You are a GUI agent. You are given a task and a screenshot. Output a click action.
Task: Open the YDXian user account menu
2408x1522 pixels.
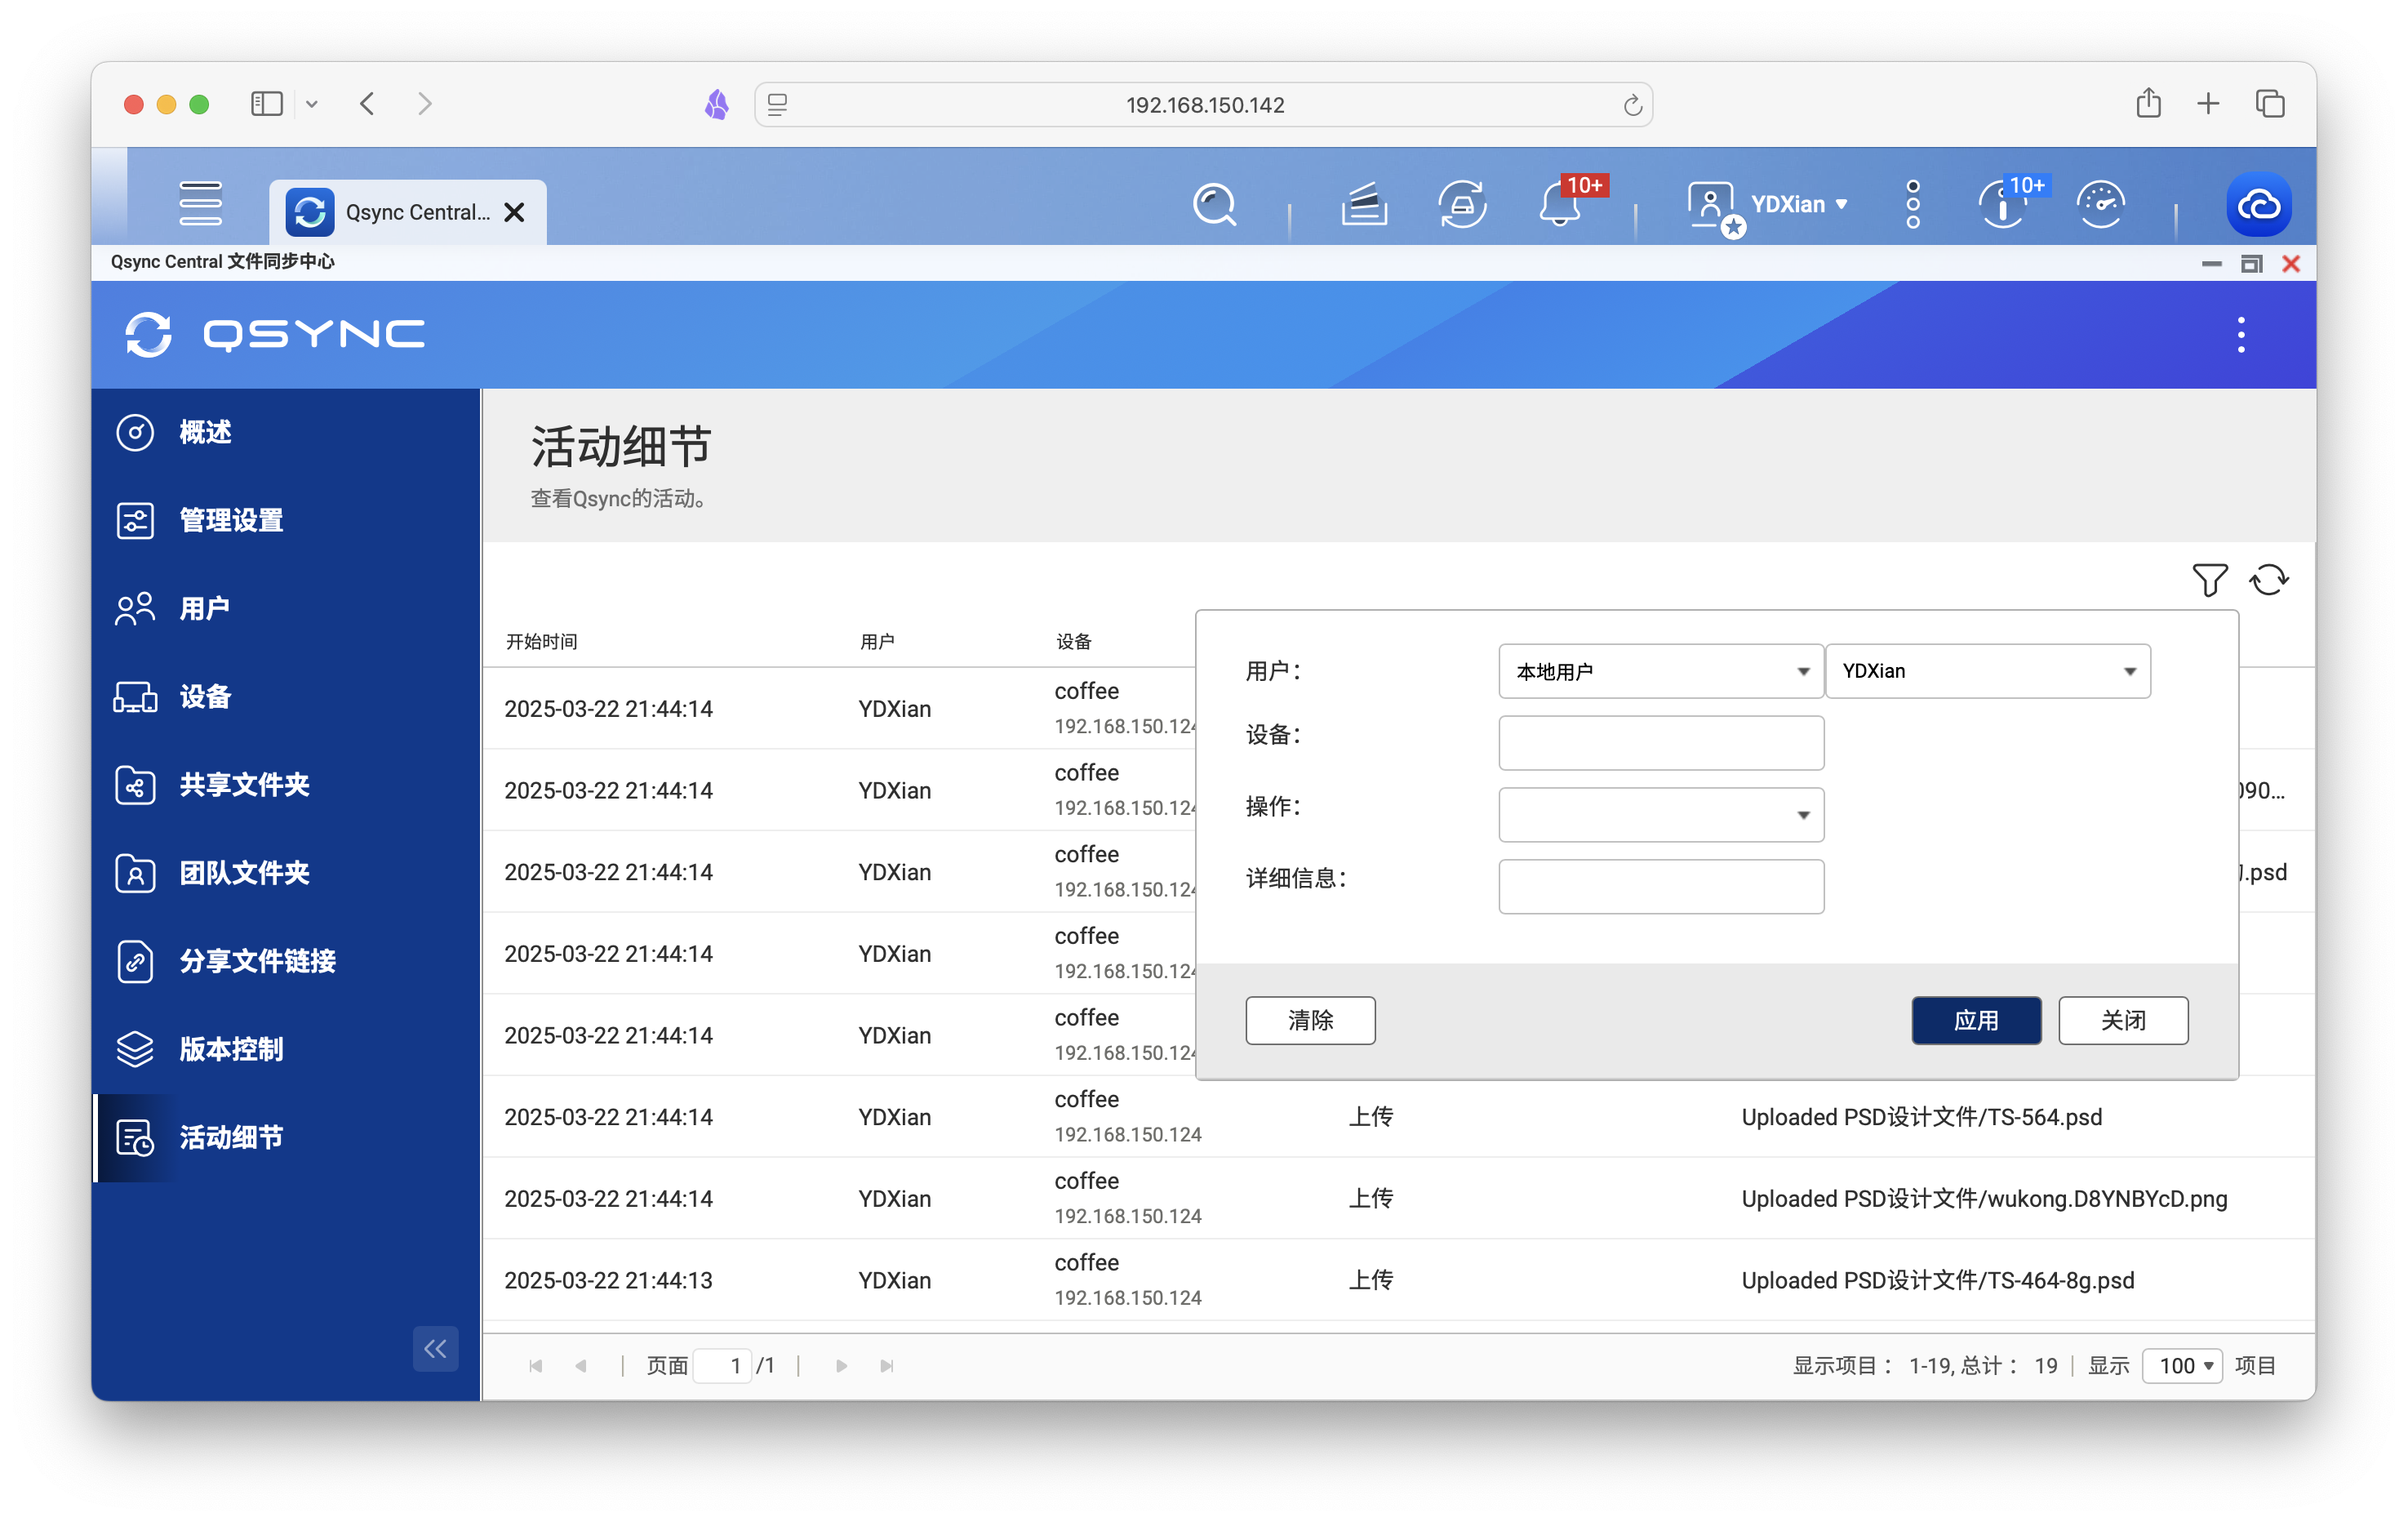click(1767, 205)
